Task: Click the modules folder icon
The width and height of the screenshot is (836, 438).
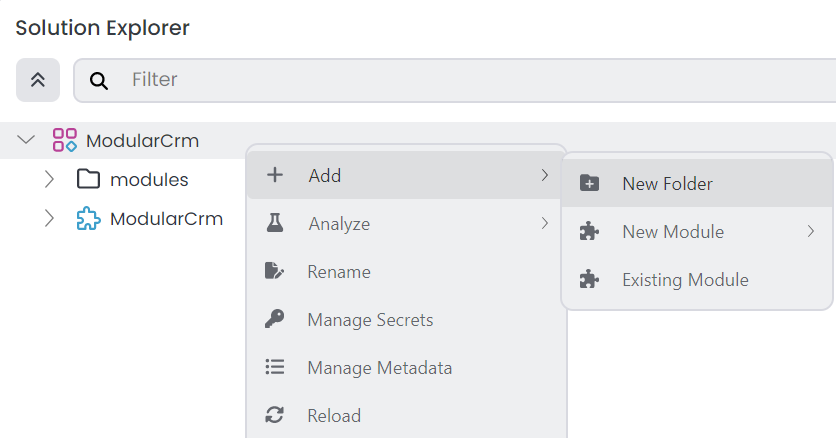Action: pos(89,180)
